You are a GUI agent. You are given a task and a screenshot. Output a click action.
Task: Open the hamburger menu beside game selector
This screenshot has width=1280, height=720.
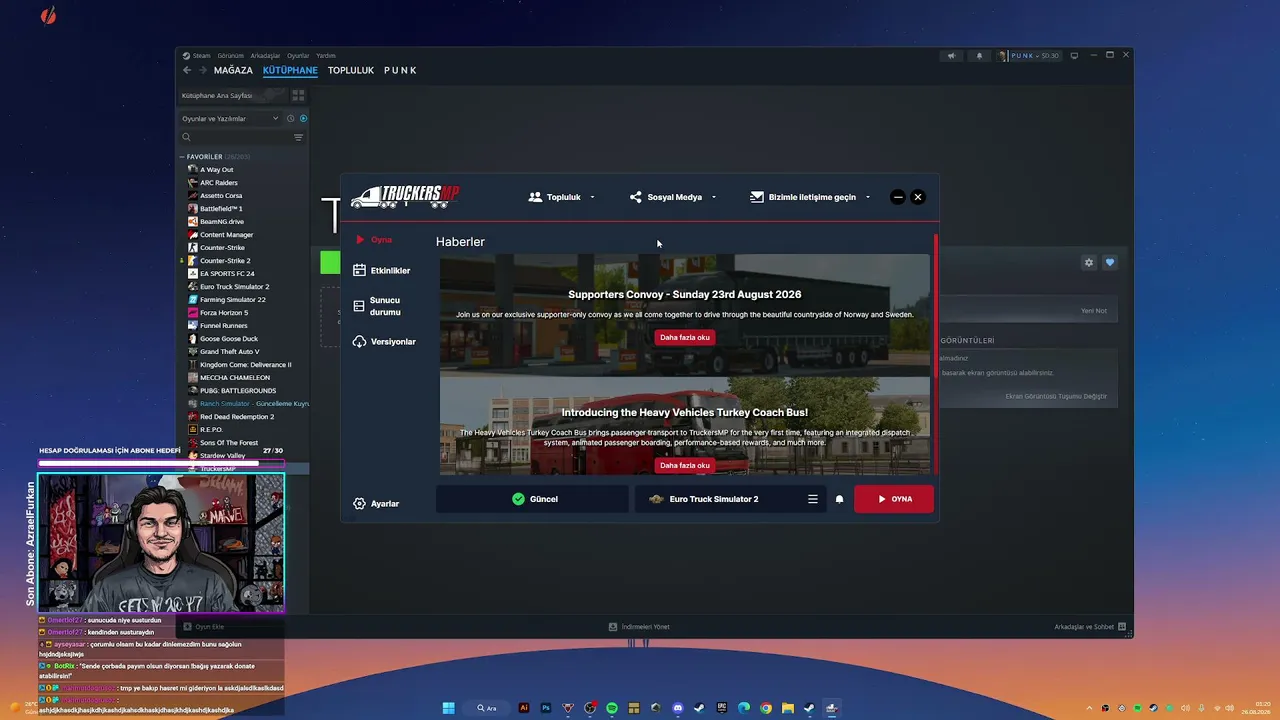pos(813,499)
